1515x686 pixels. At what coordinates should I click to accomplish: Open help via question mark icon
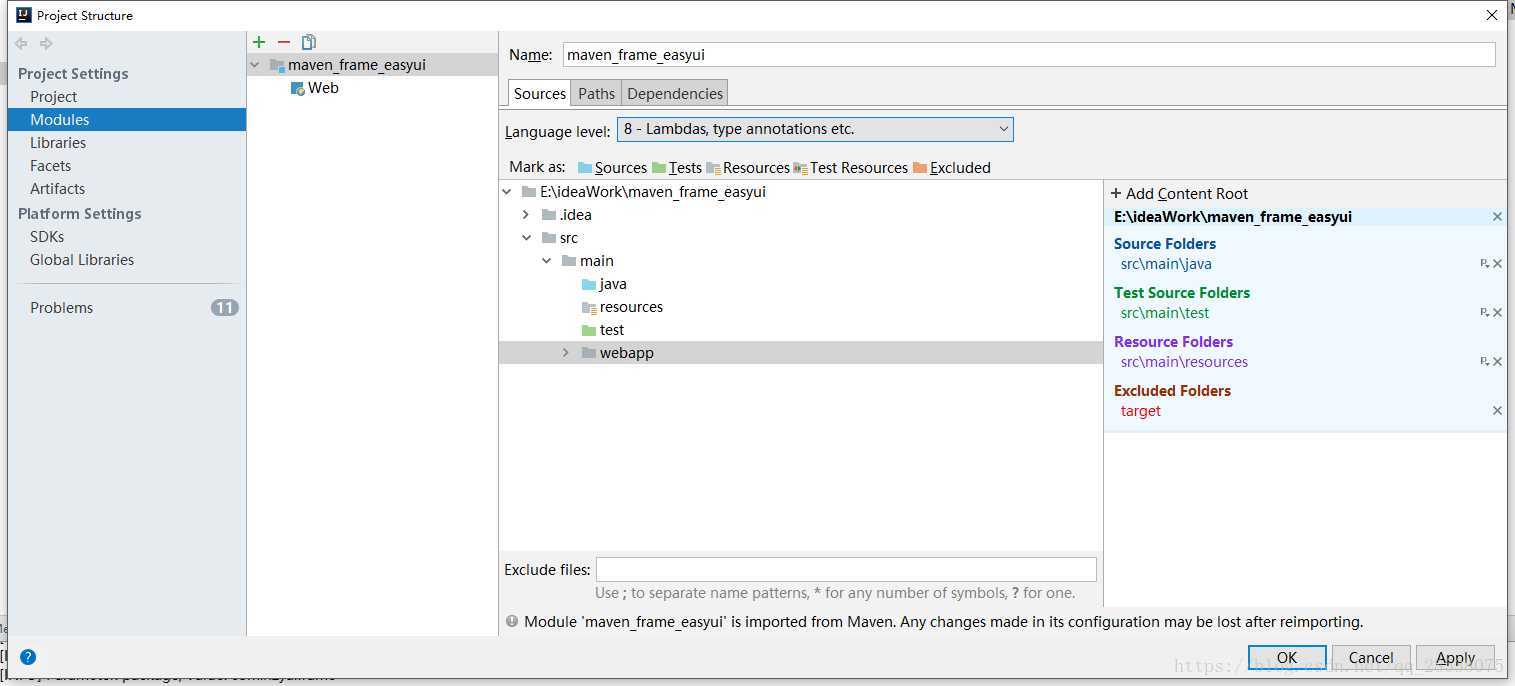point(28,657)
